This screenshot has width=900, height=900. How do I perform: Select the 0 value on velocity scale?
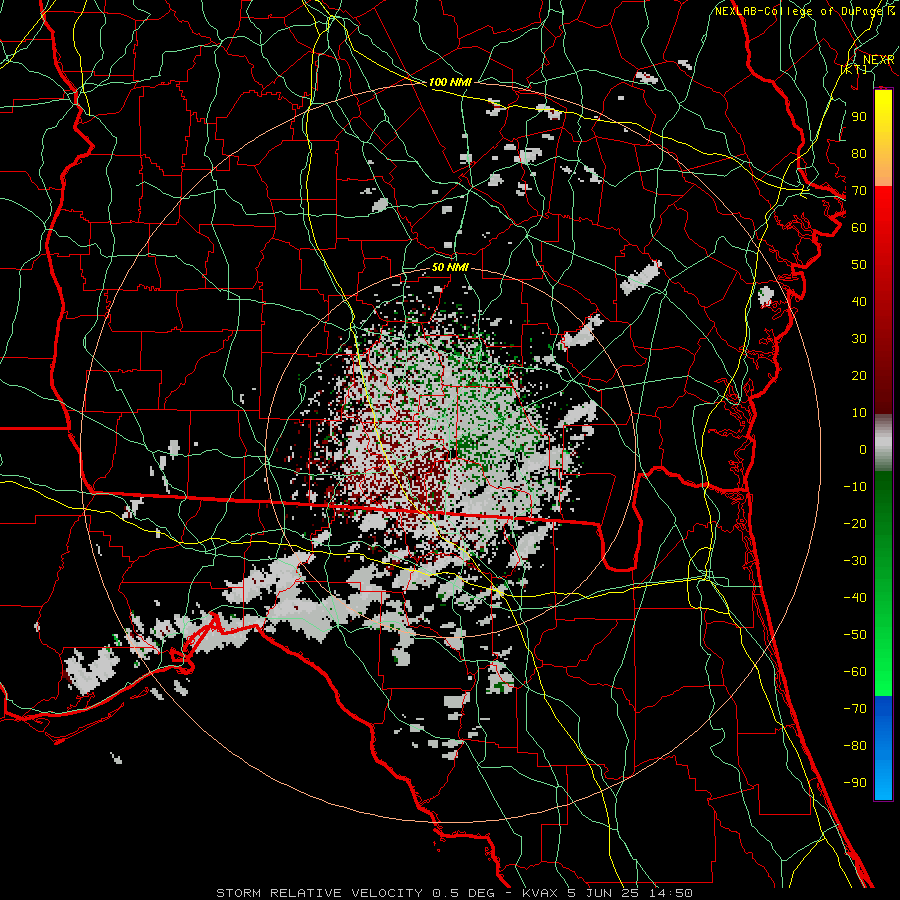pyautogui.click(x=863, y=450)
